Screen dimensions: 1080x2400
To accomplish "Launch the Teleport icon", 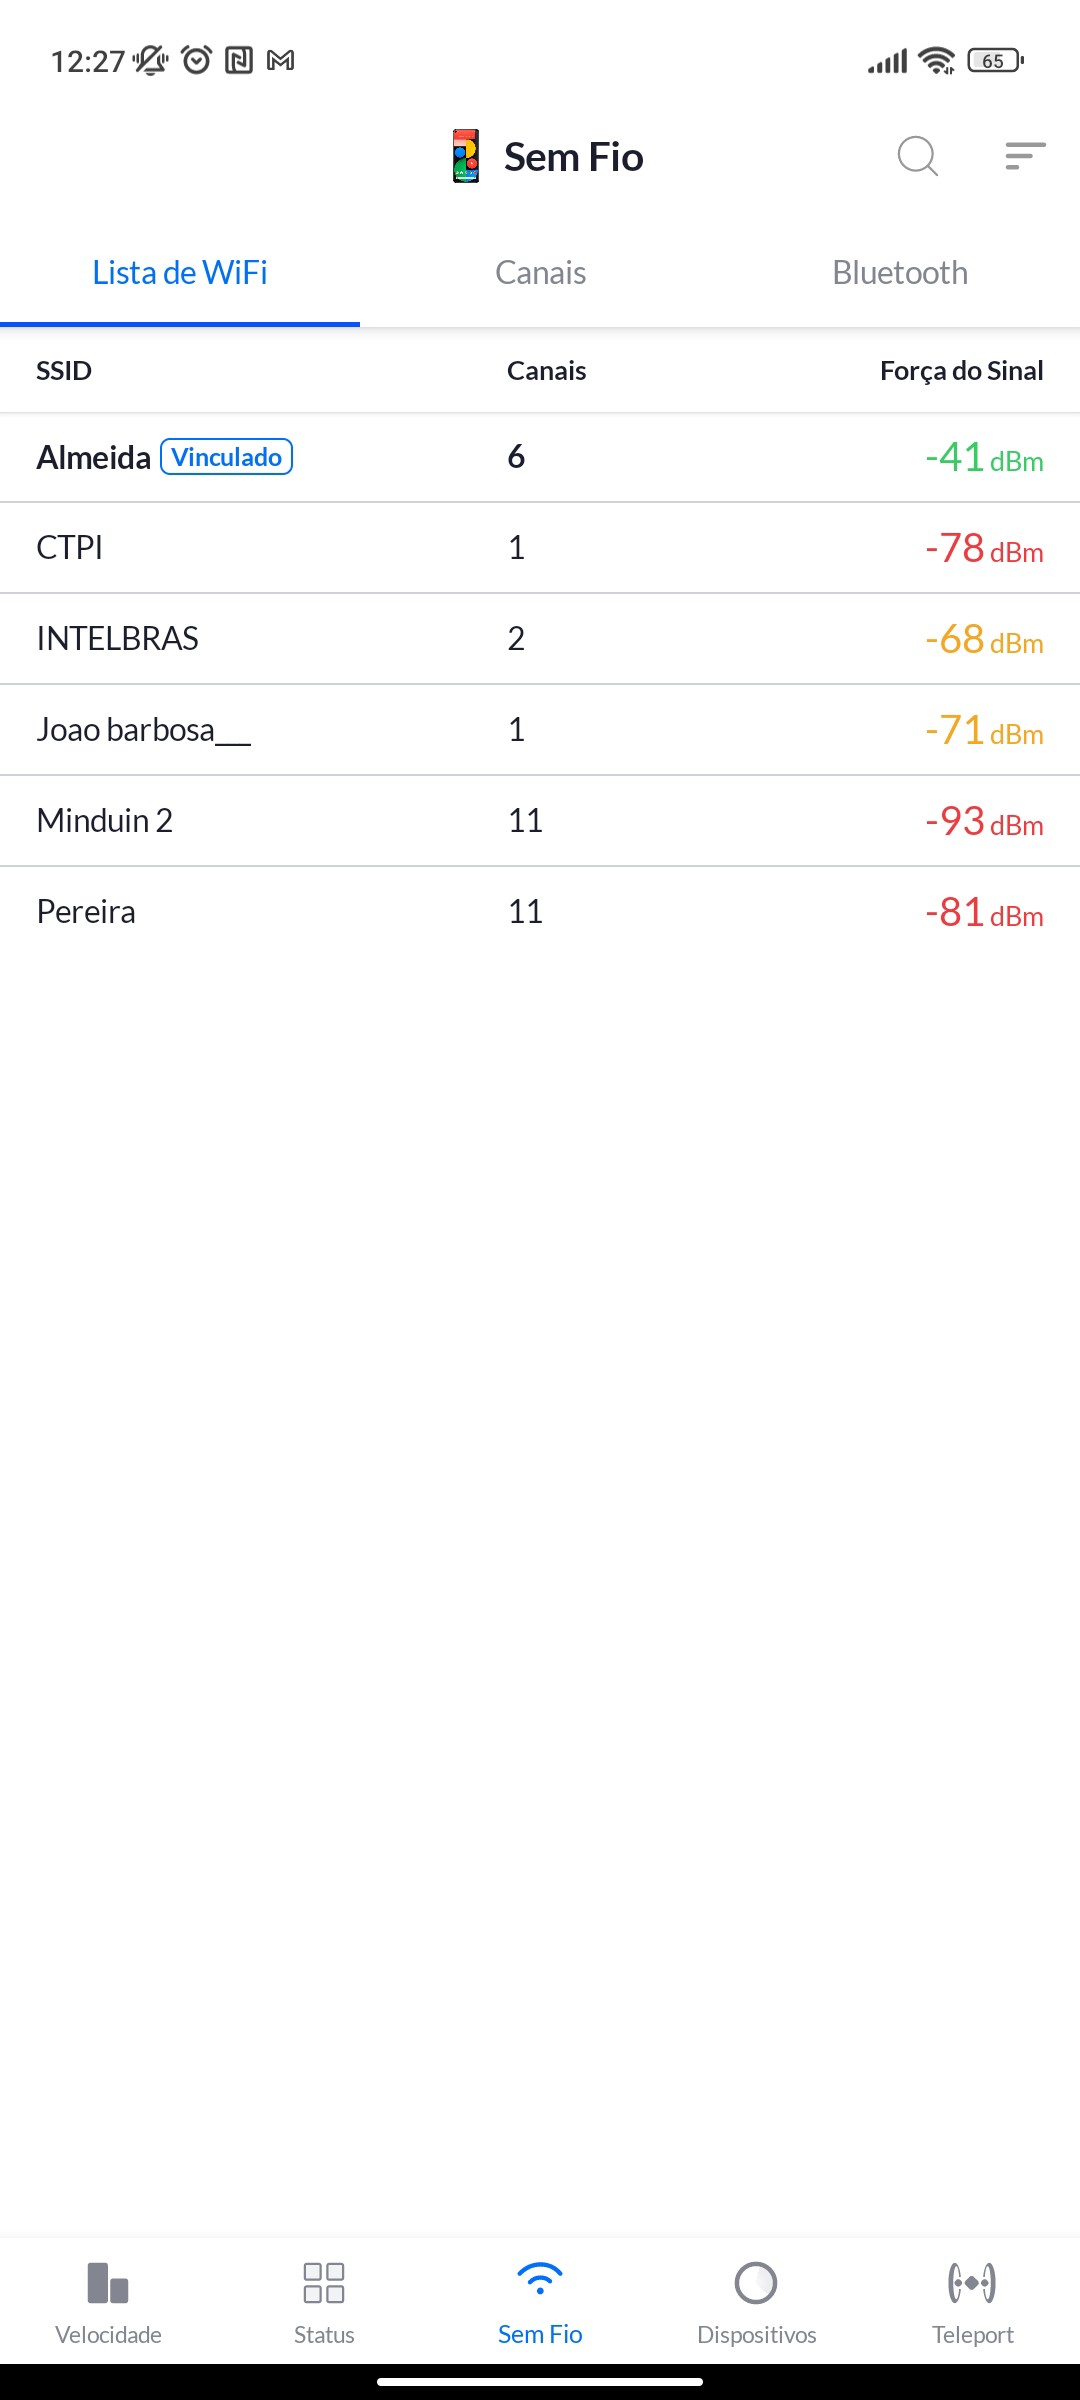I will tap(972, 2284).
